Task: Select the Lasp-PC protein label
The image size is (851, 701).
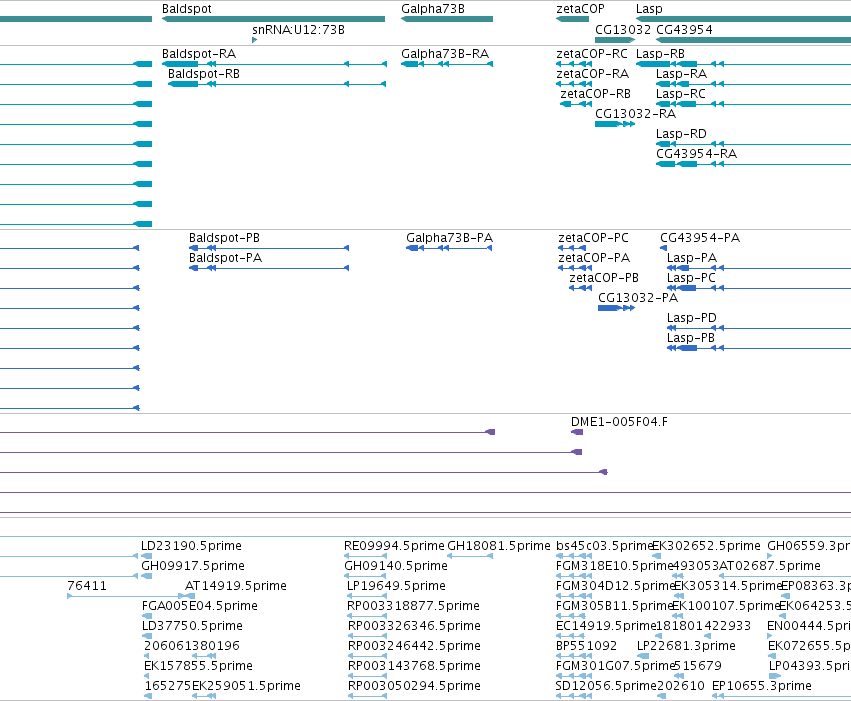Action: point(691,278)
